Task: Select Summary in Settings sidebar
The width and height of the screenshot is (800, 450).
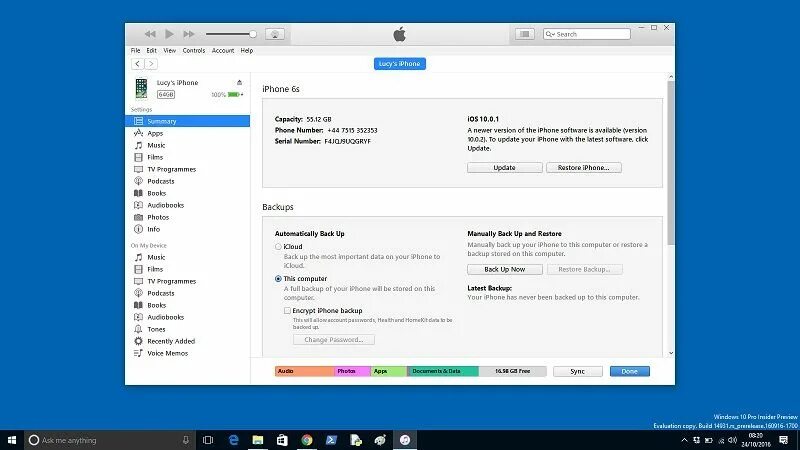Action: click(x=187, y=121)
